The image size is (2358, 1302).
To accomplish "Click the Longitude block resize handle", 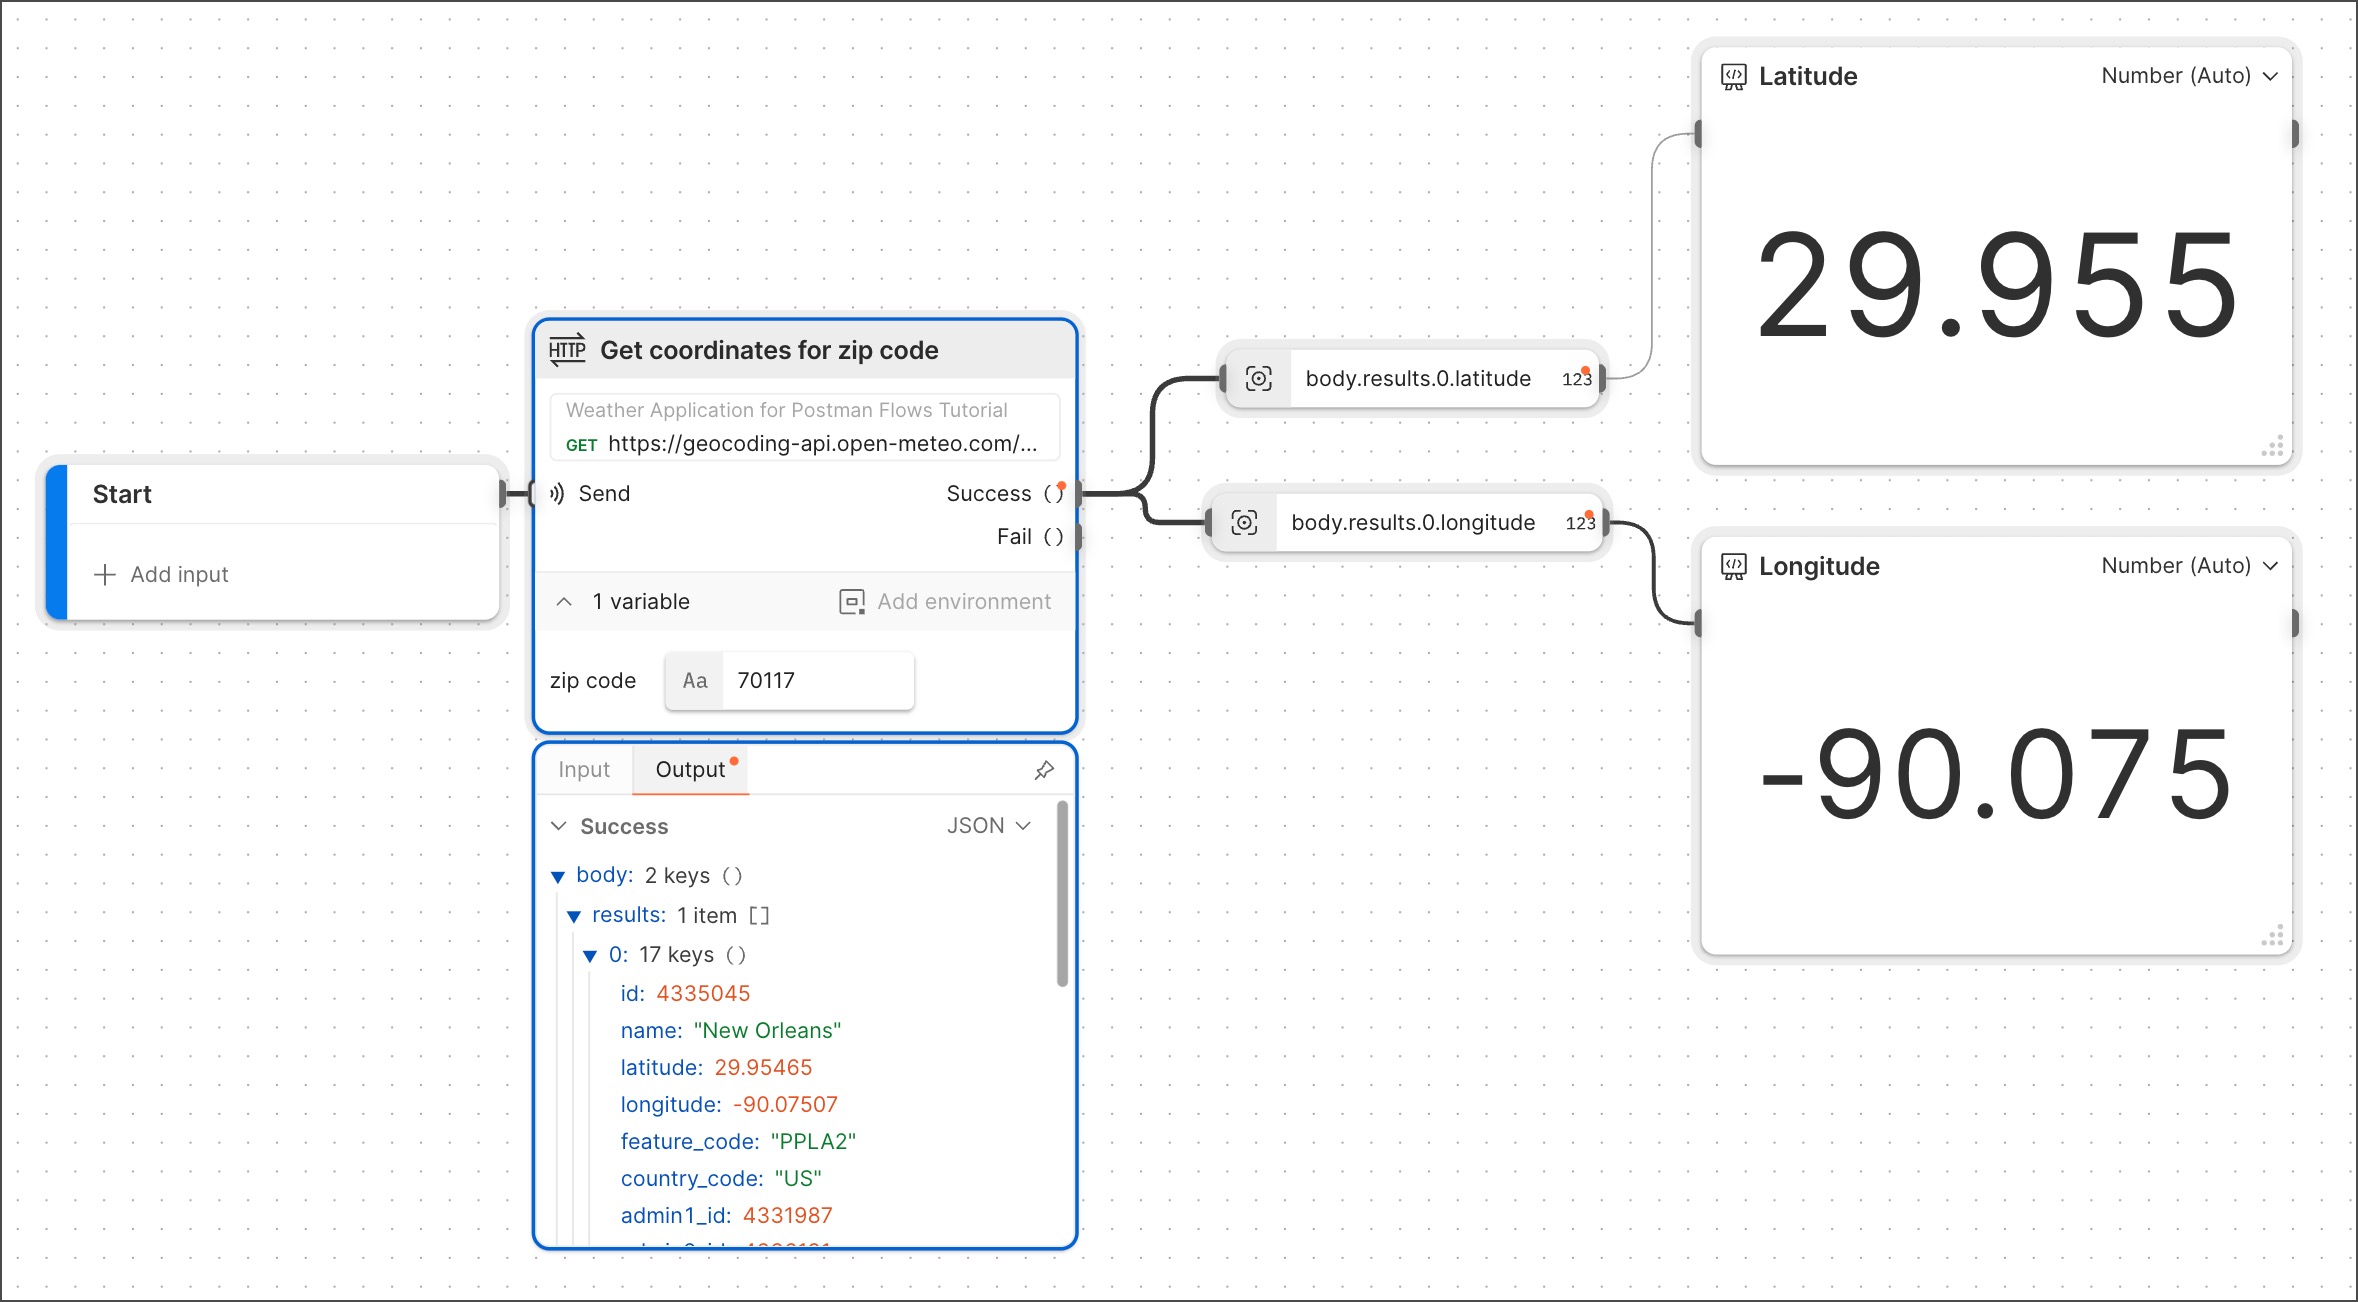I will point(2272,936).
